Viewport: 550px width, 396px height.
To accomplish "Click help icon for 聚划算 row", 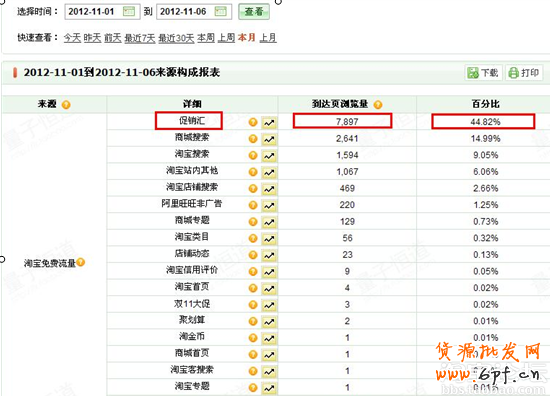I will coord(253,321).
